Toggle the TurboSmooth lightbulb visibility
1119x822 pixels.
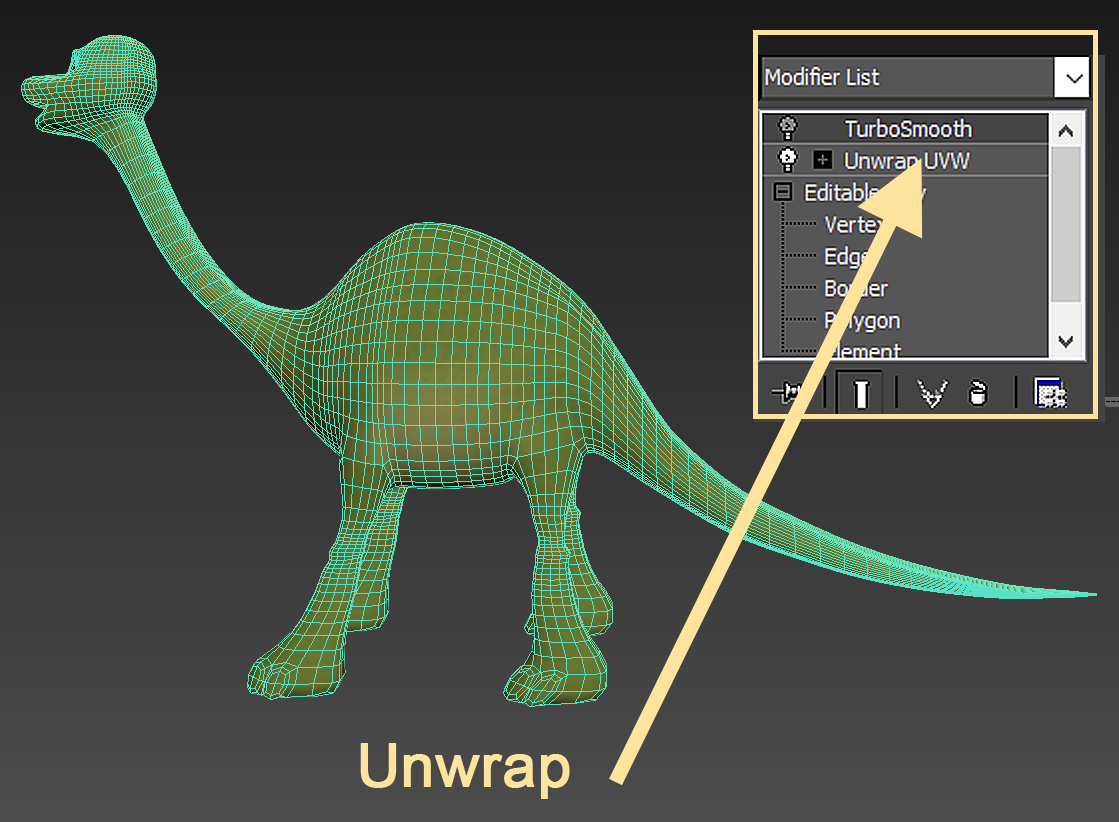coord(787,128)
